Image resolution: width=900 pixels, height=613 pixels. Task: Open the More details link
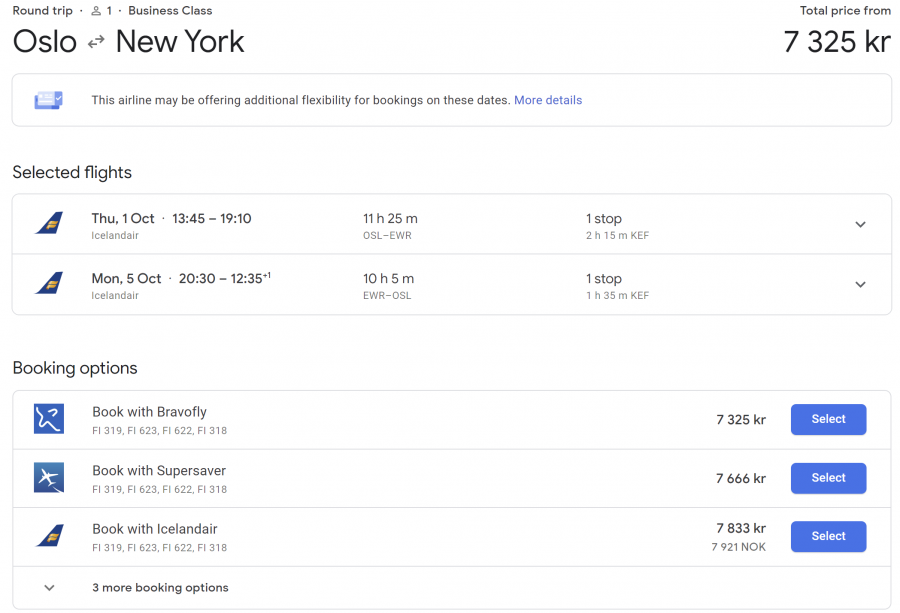click(548, 100)
